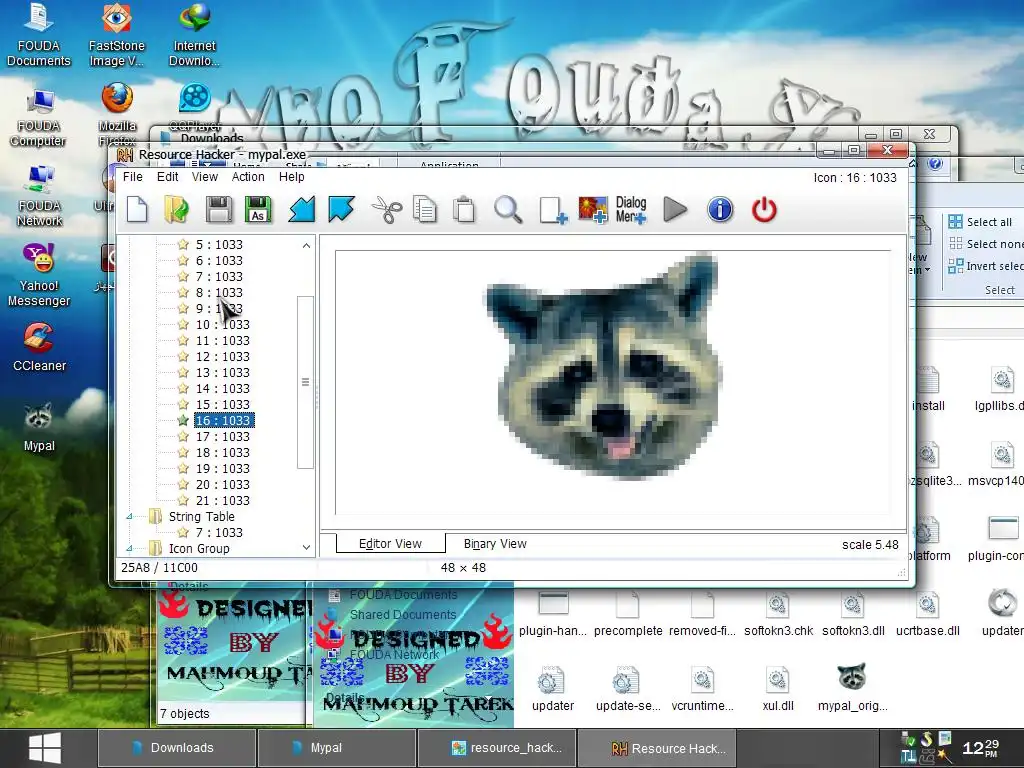The width and height of the screenshot is (1024, 768).
Task: Switch to the Binary View tab
Action: click(495, 543)
